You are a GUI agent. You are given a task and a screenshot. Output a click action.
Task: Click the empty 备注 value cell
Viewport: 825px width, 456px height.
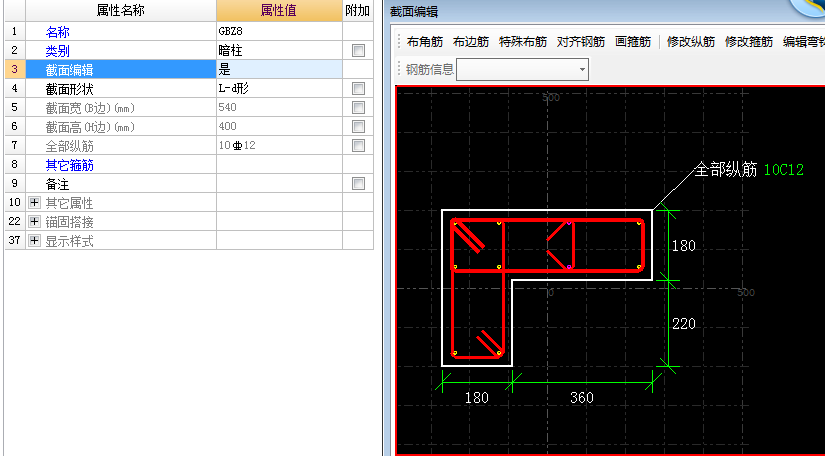click(279, 184)
